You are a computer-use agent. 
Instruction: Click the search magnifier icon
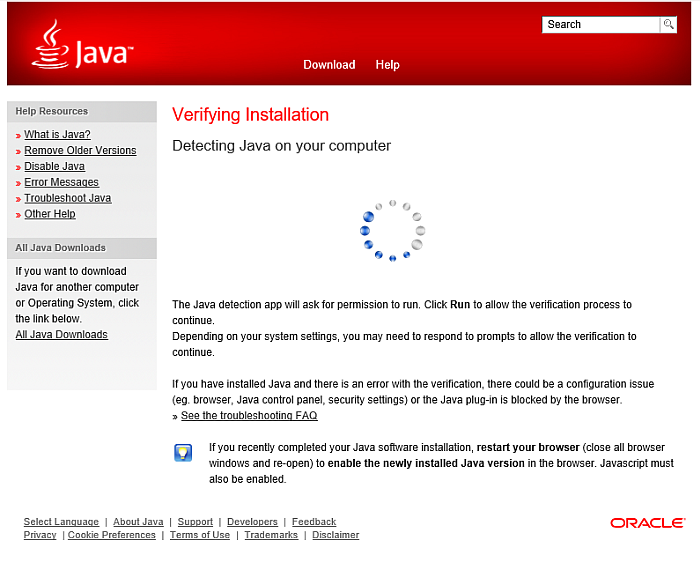click(x=668, y=24)
